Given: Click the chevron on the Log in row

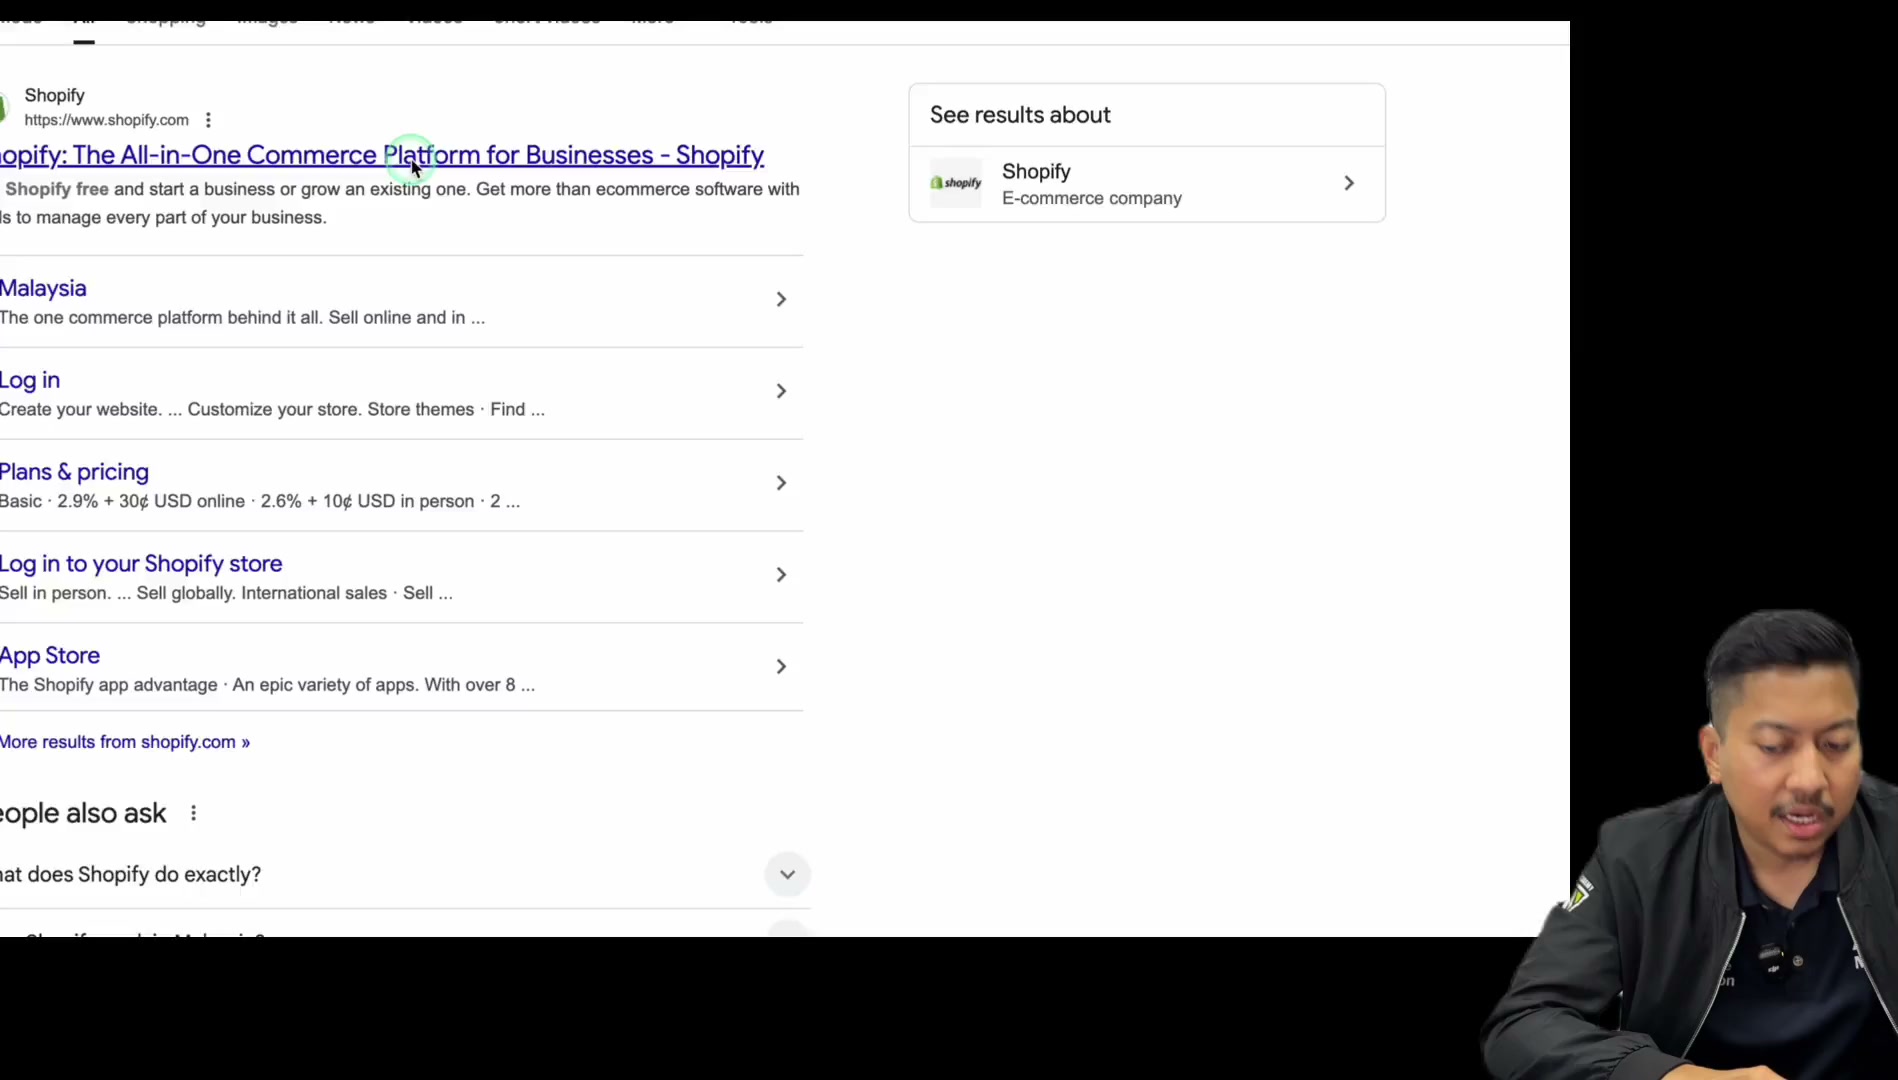Looking at the screenshot, I should 781,391.
